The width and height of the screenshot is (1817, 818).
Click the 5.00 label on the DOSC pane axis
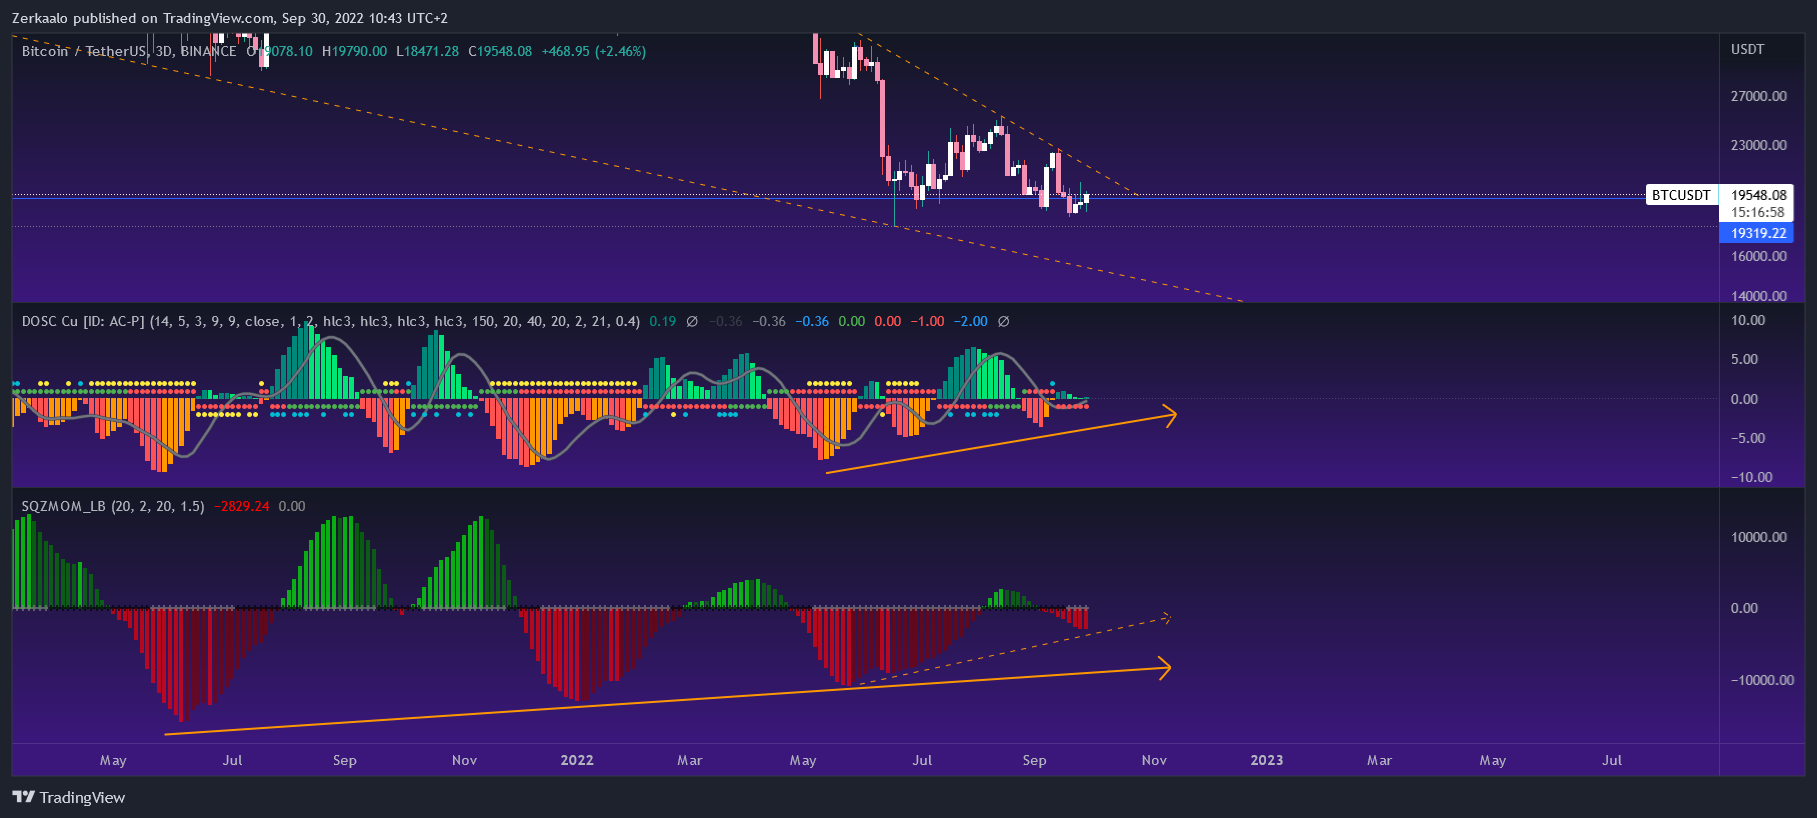coord(1744,359)
